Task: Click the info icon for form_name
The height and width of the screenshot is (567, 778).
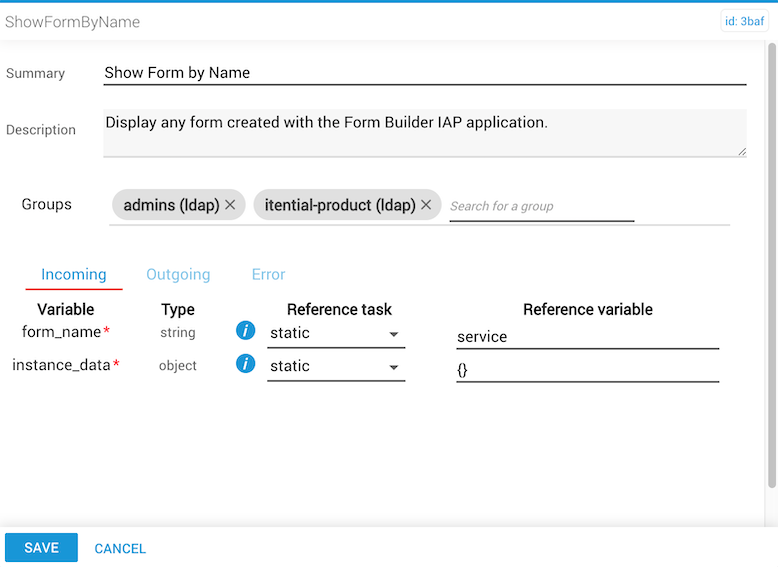Action: click(x=245, y=331)
